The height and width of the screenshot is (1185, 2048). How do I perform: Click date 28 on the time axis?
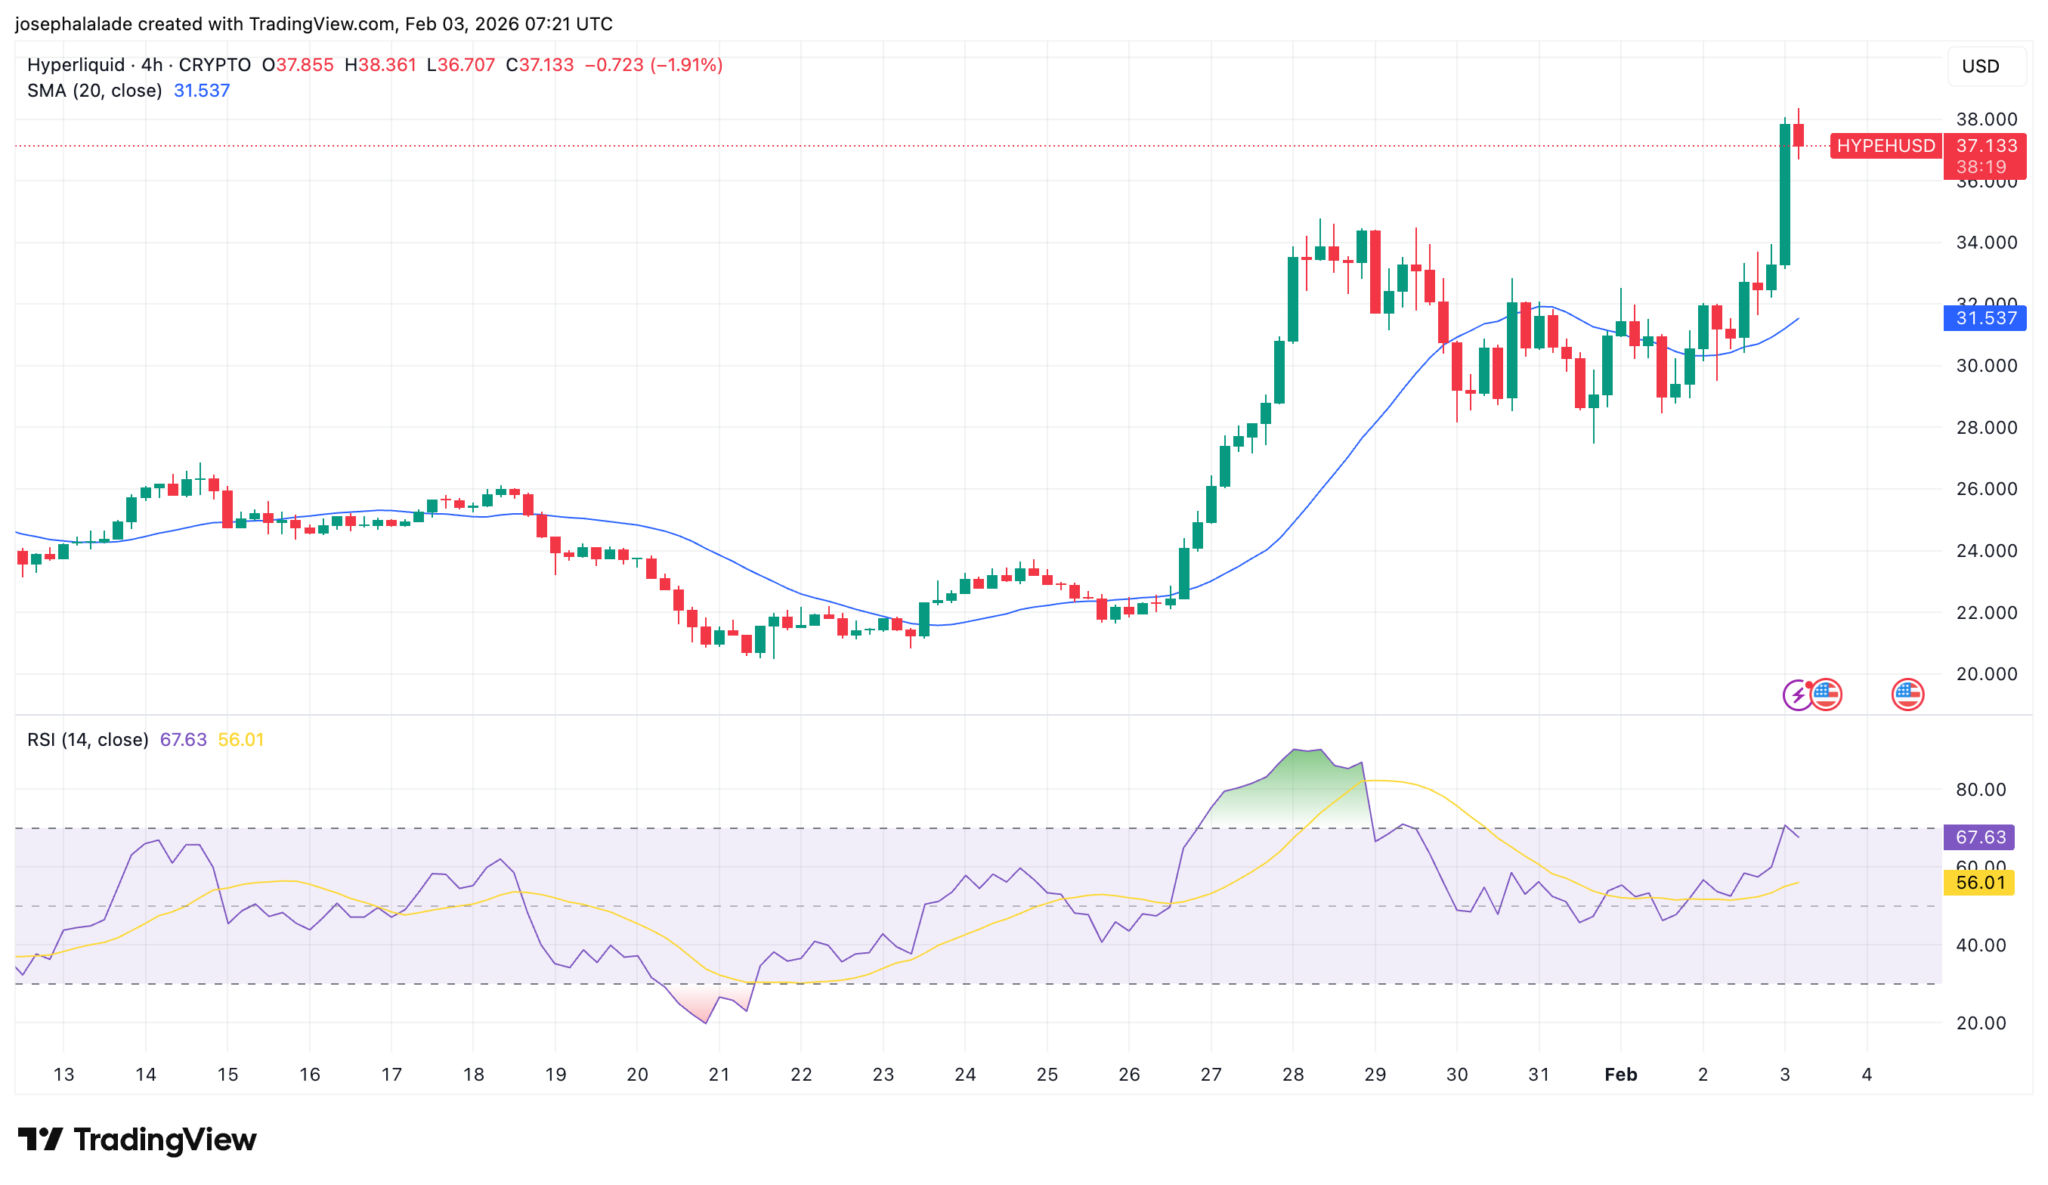click(x=1293, y=1075)
